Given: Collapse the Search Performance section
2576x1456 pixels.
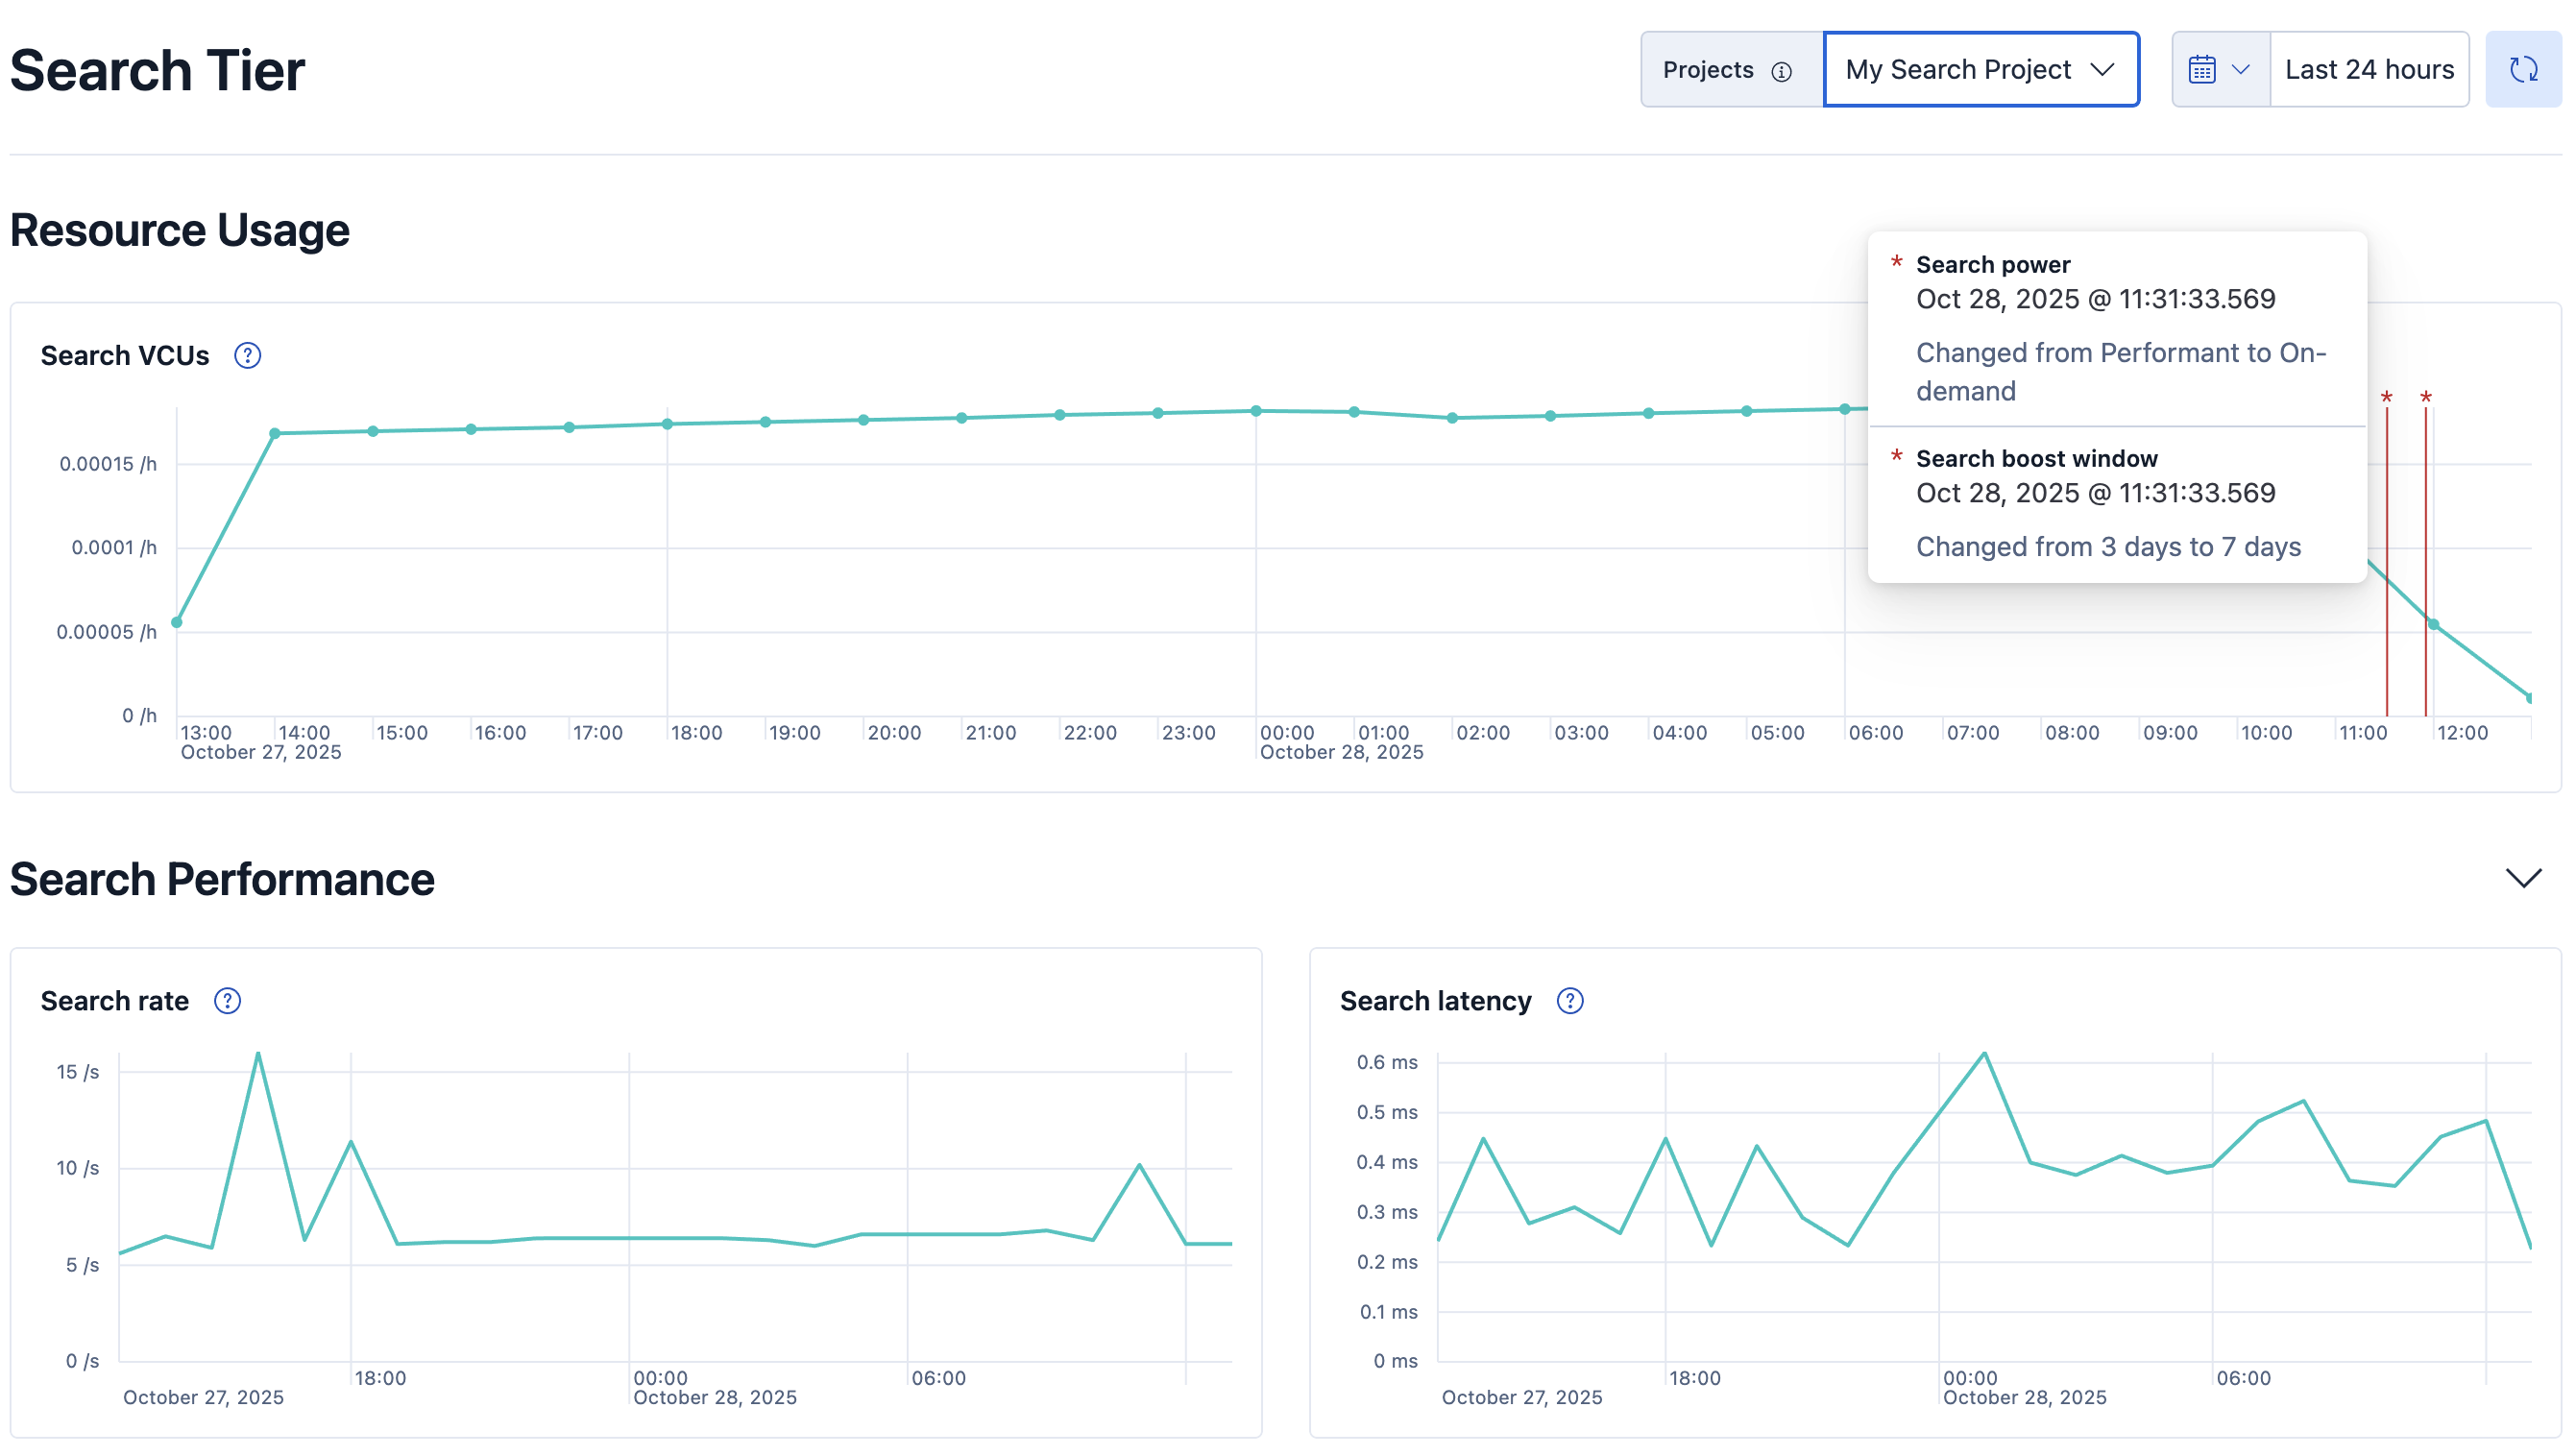Looking at the screenshot, I should pos(2524,878).
